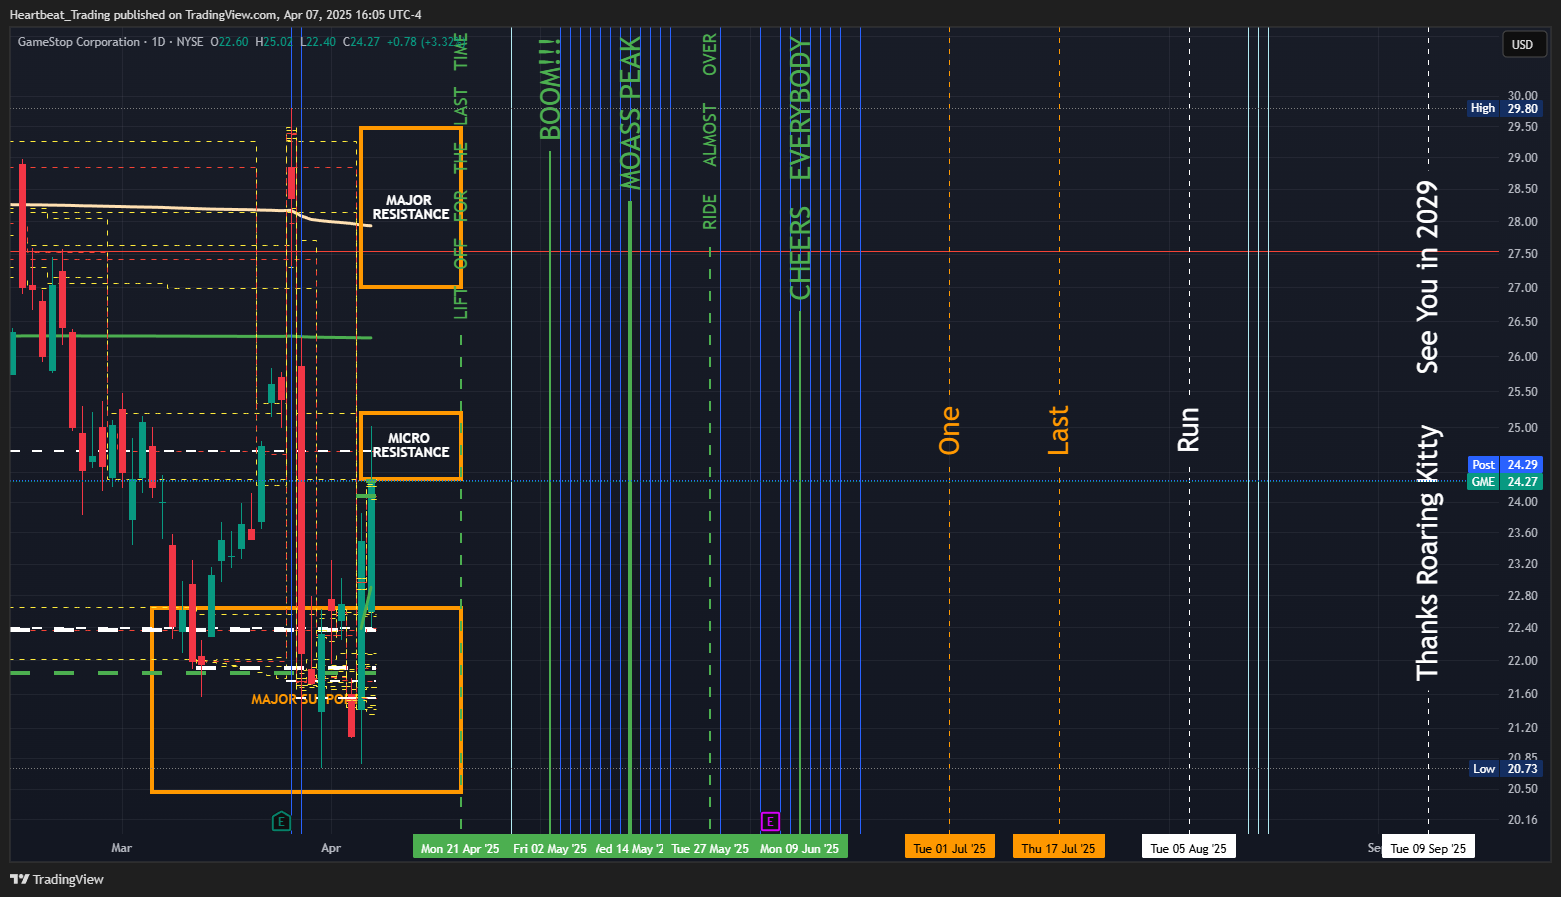This screenshot has height=897, width=1561.
Task: Click the MAJOR RESISTANCE box label
Action: coord(410,207)
